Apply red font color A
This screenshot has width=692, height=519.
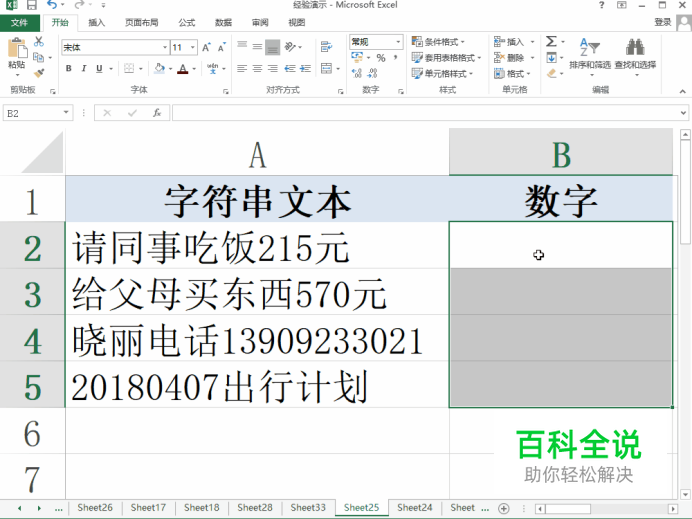click(x=183, y=68)
